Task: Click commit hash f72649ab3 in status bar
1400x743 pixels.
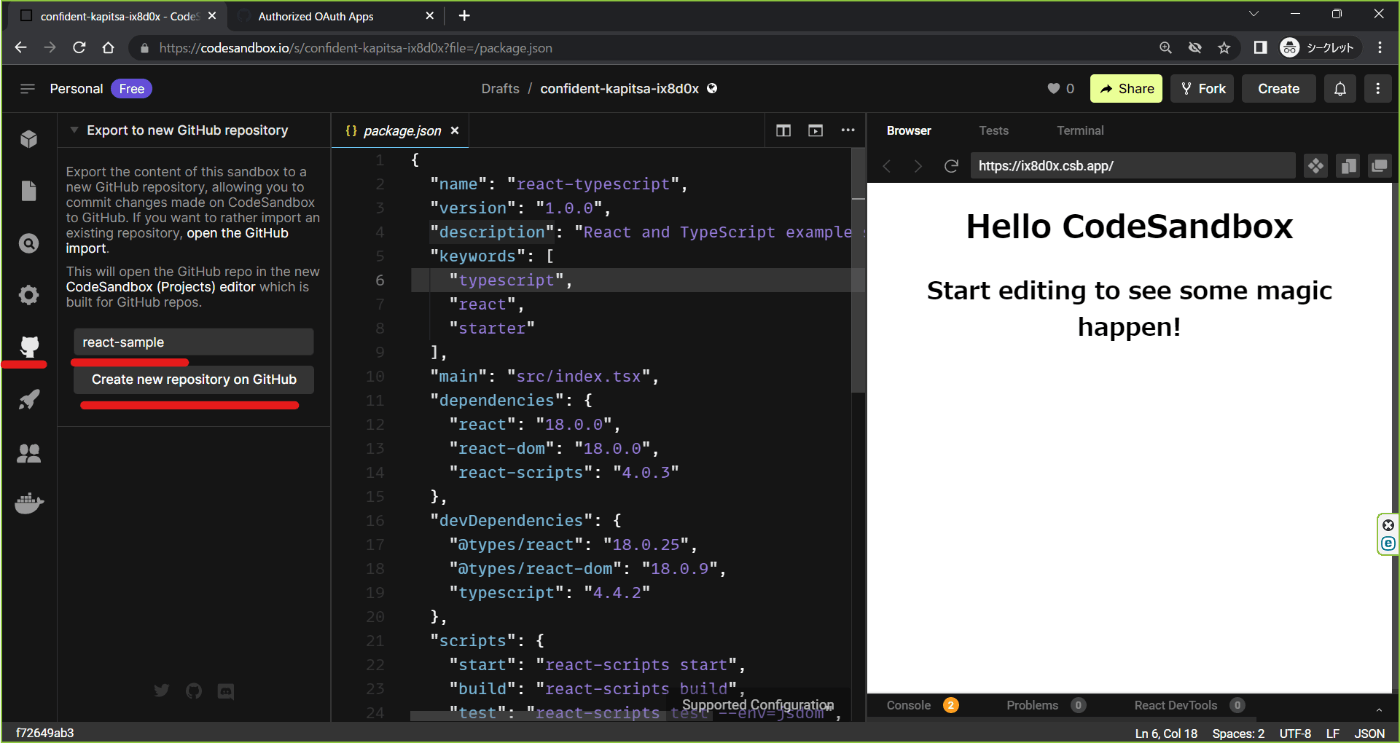Action: click(45, 733)
